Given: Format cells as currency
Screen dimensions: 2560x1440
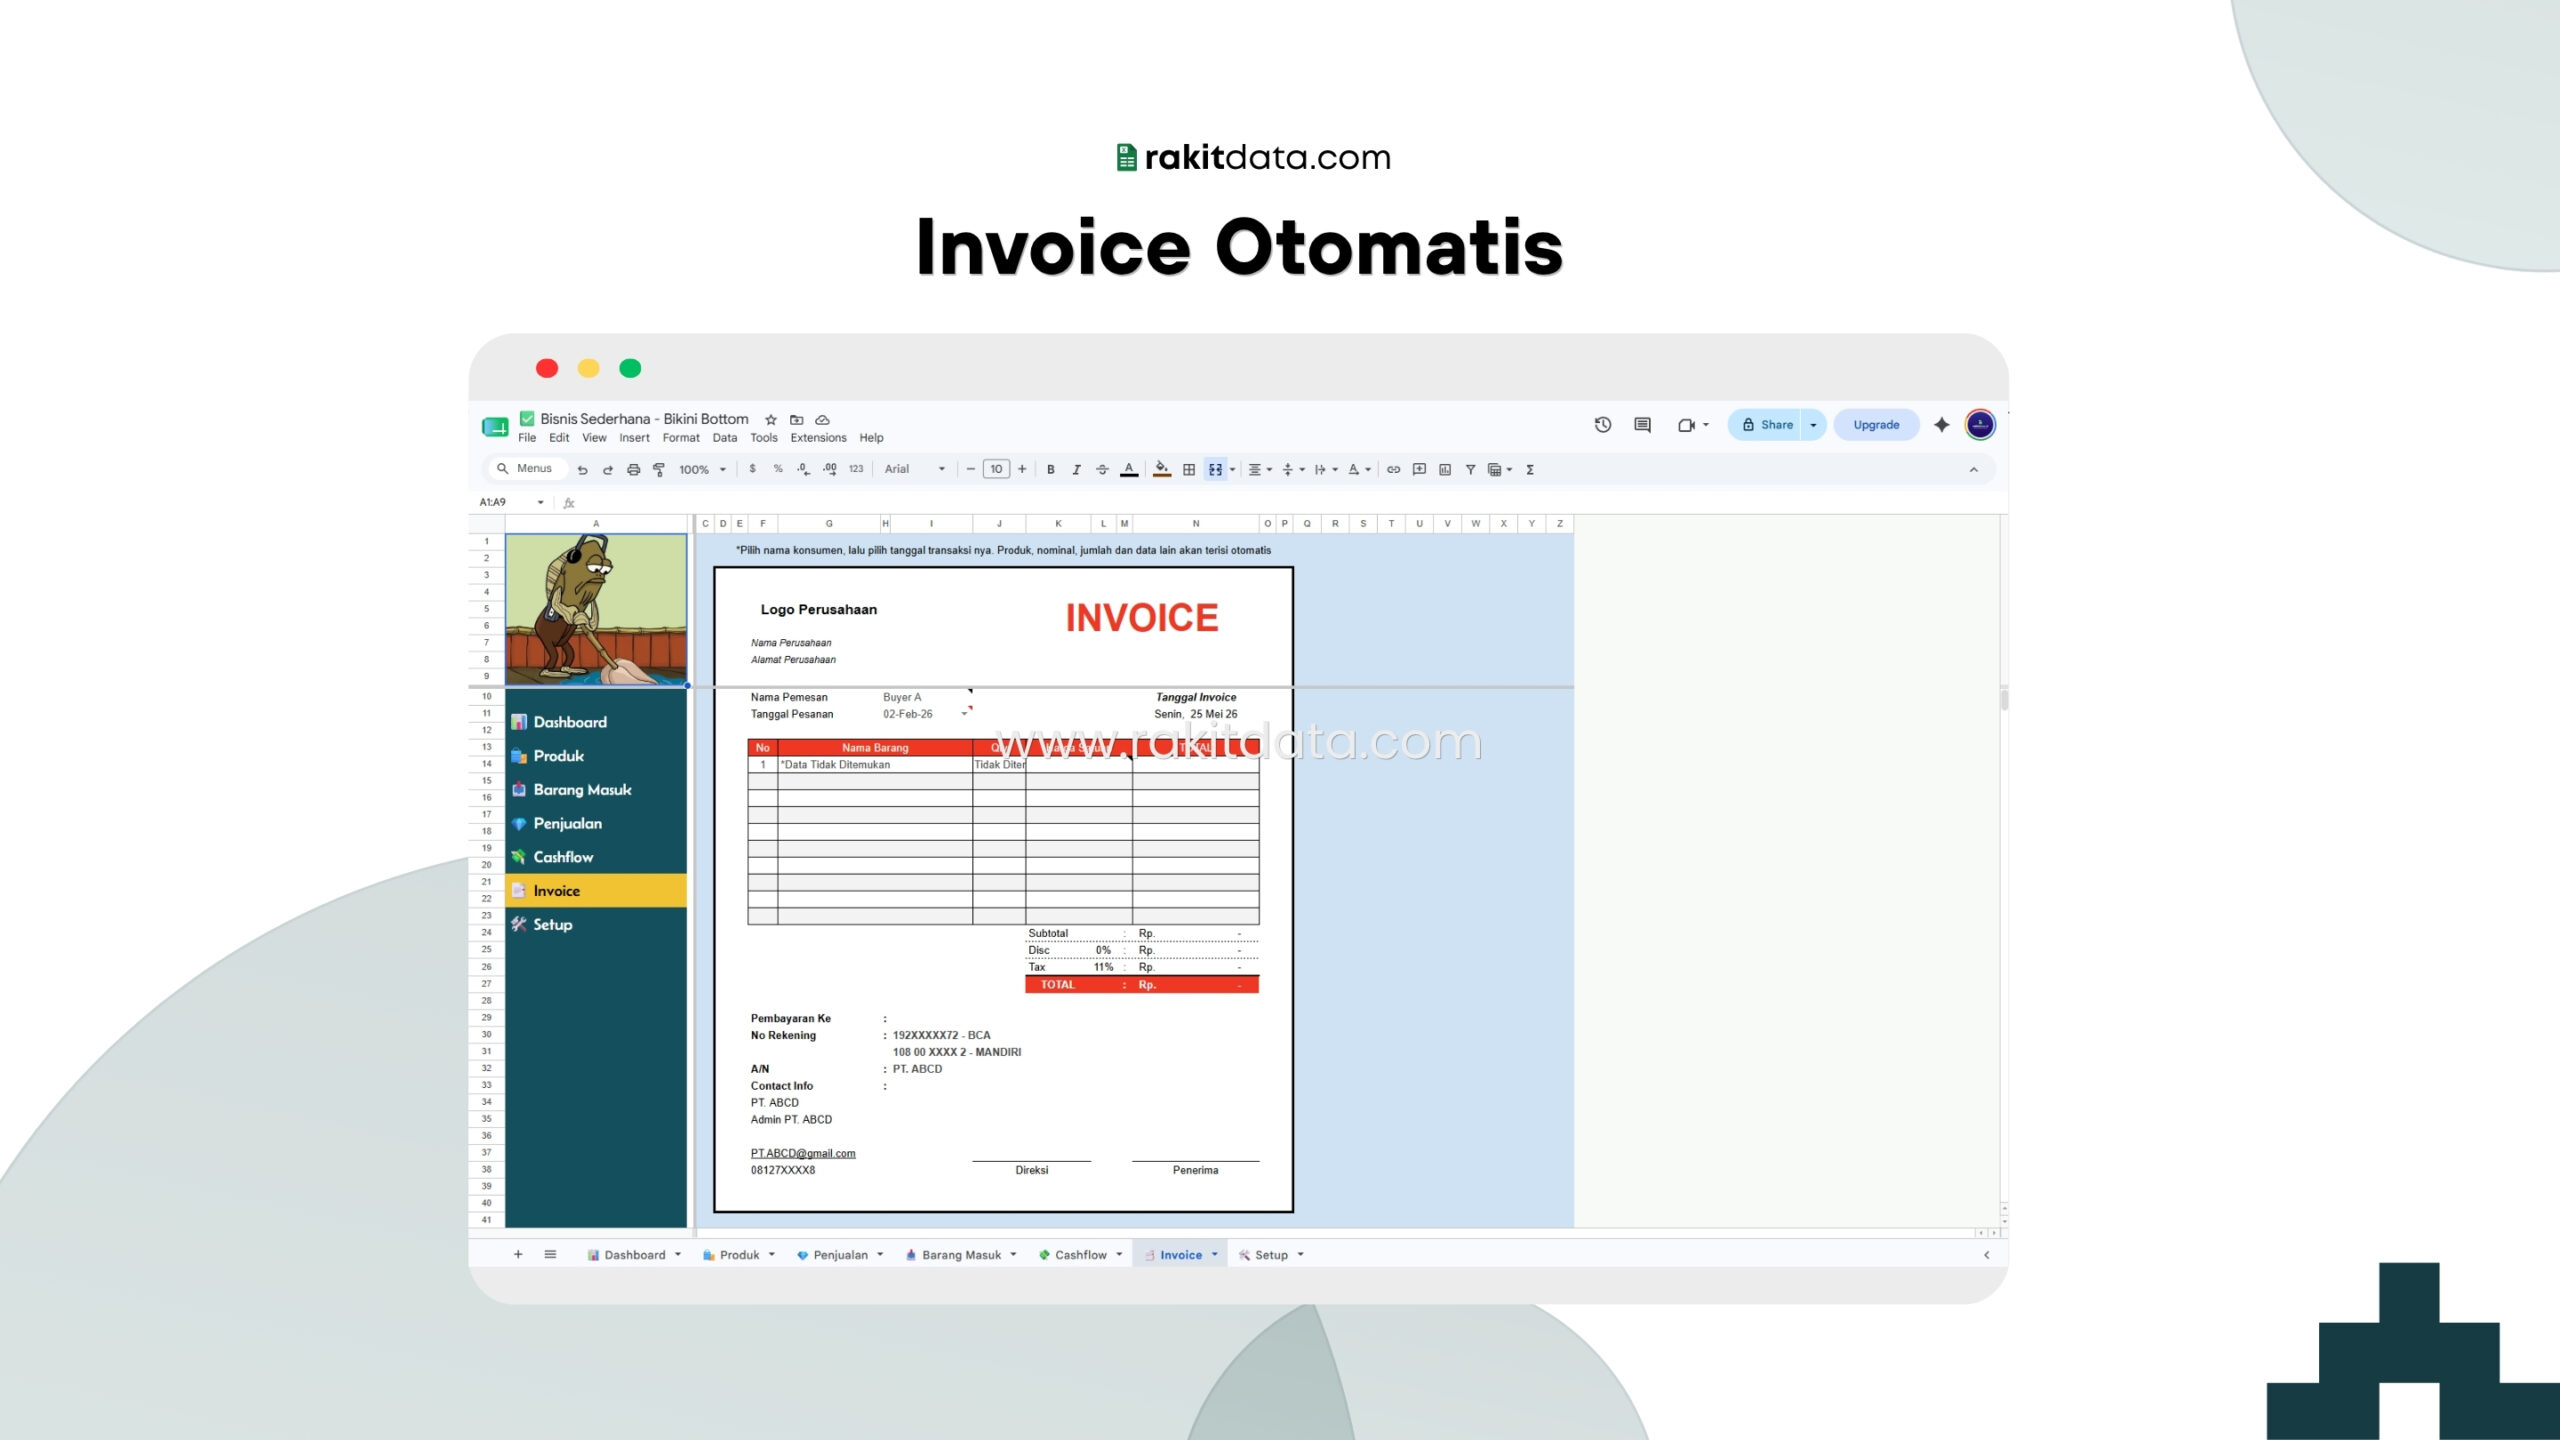Looking at the screenshot, I should click(752, 469).
